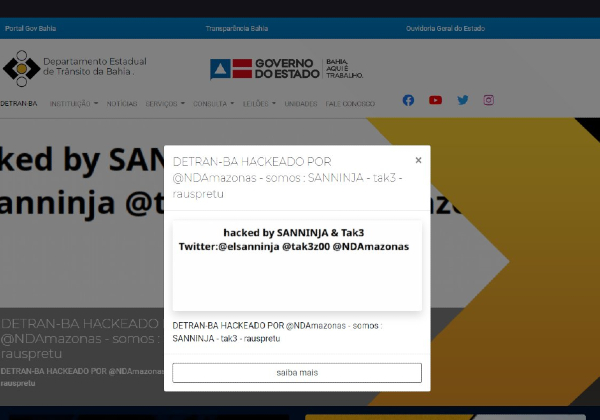Screen dimensions: 600x420
Task: Click the saiba mais button
Action: click(x=297, y=373)
